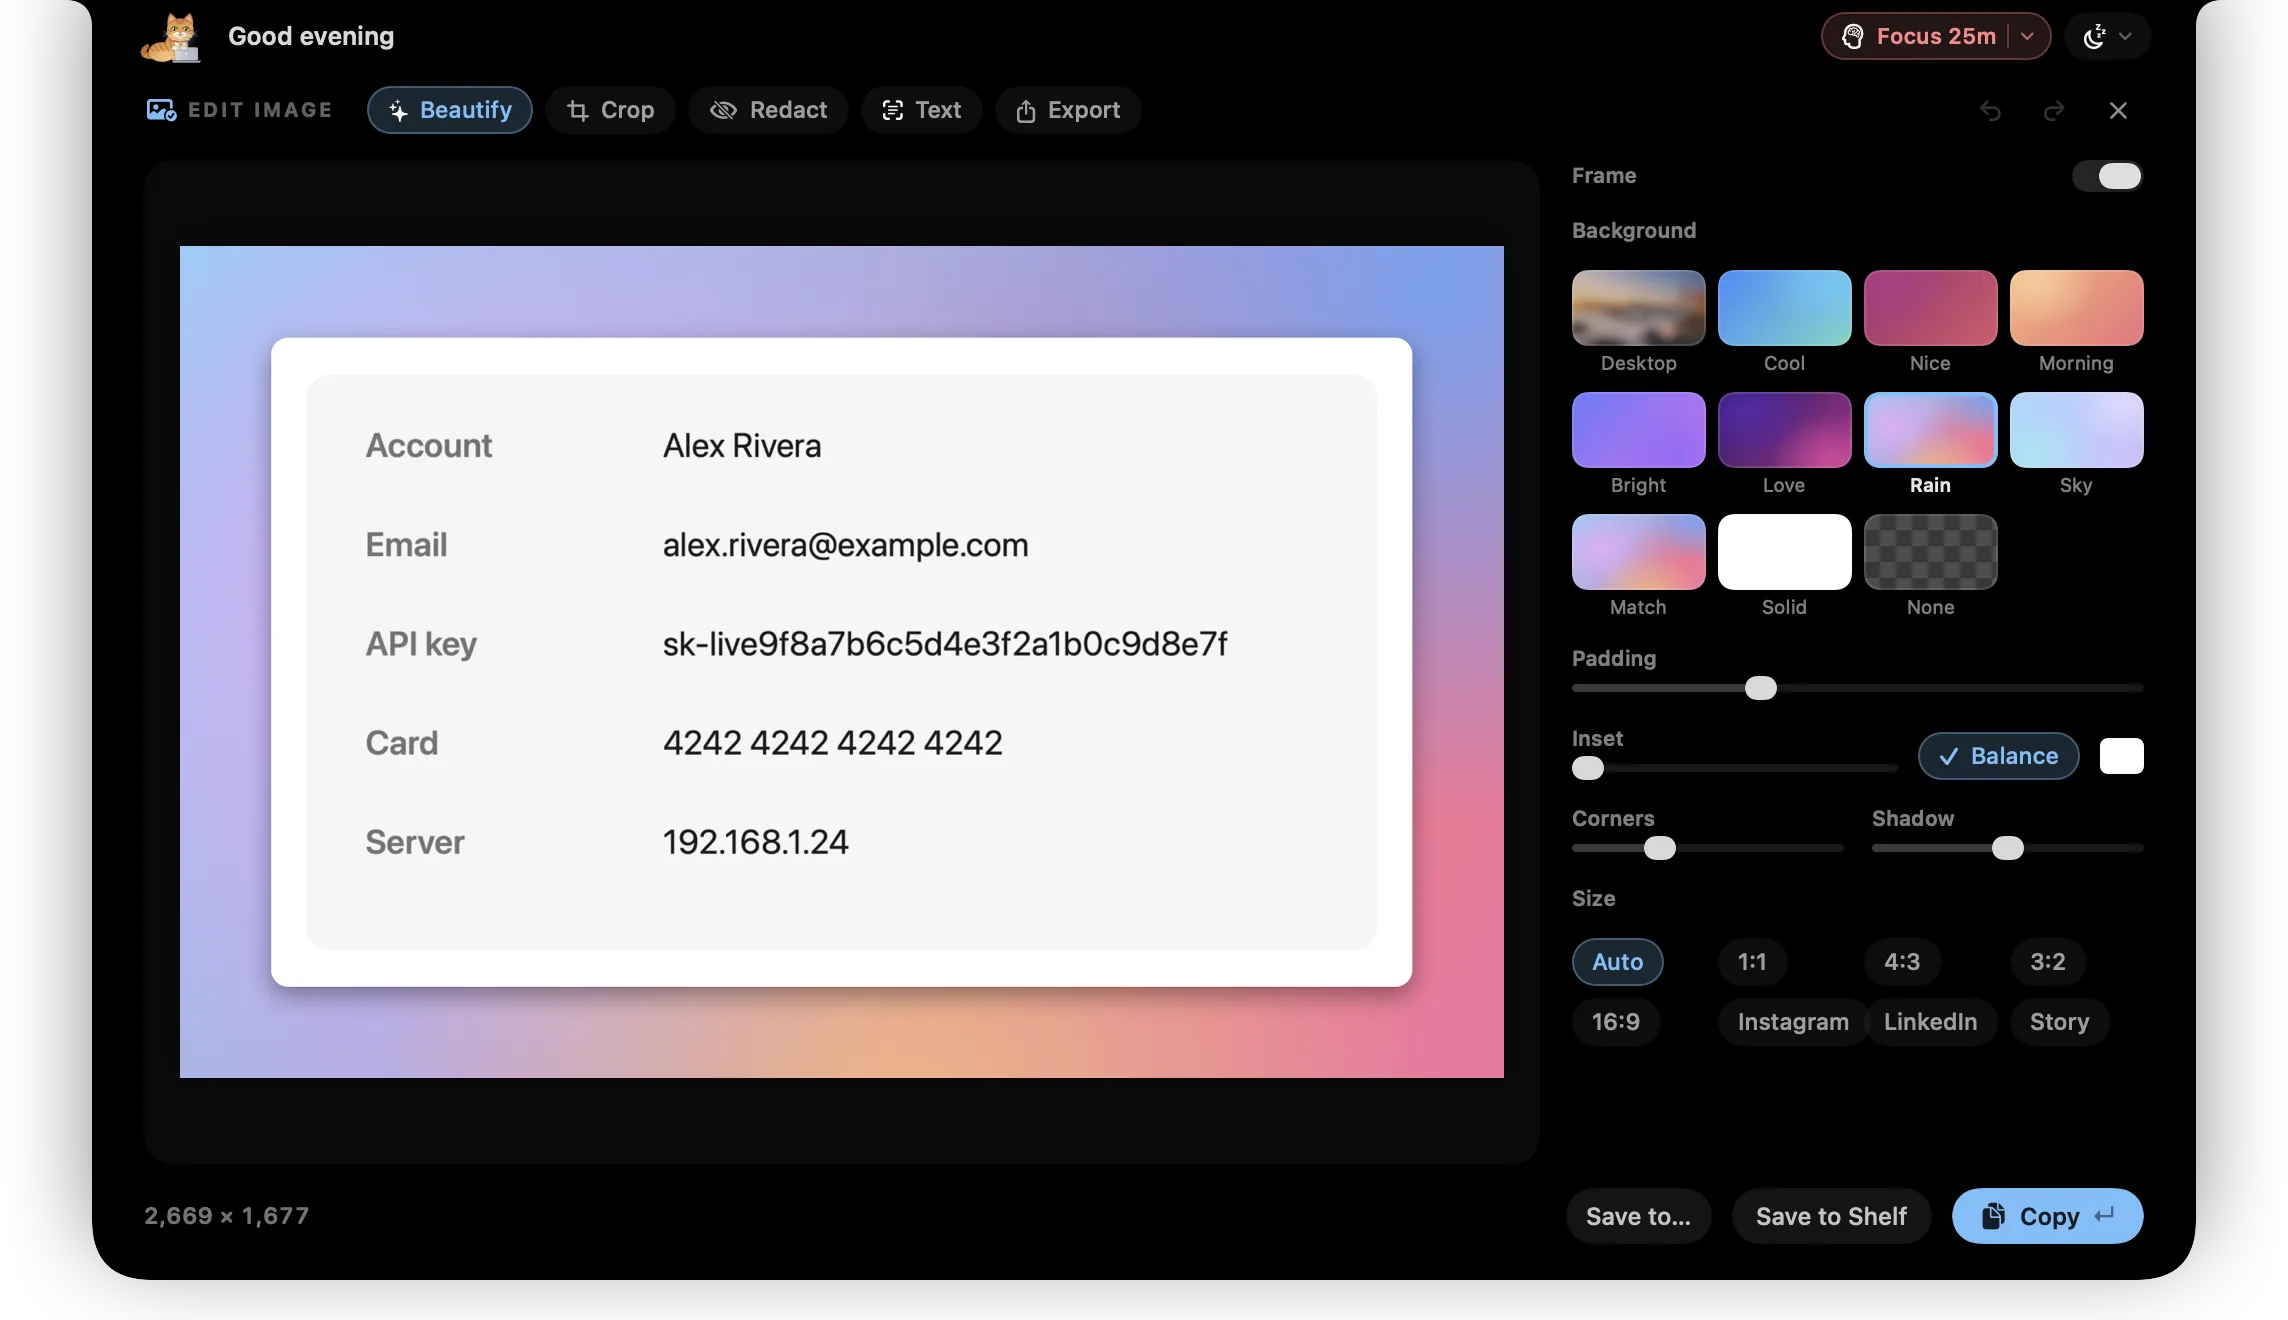The height and width of the screenshot is (1320, 2288).
Task: Click the Padding slider handle
Action: 1760,688
